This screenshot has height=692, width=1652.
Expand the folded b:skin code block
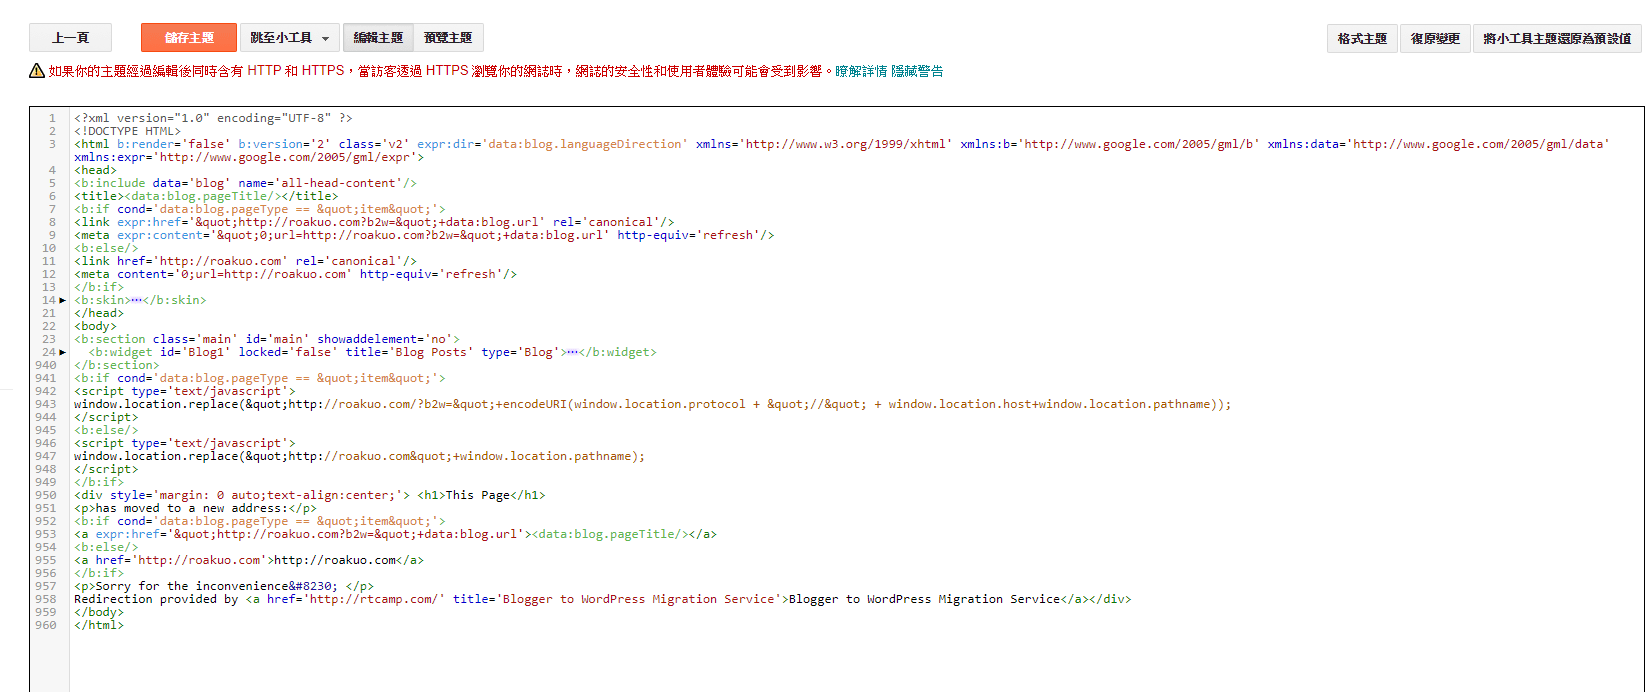63,300
